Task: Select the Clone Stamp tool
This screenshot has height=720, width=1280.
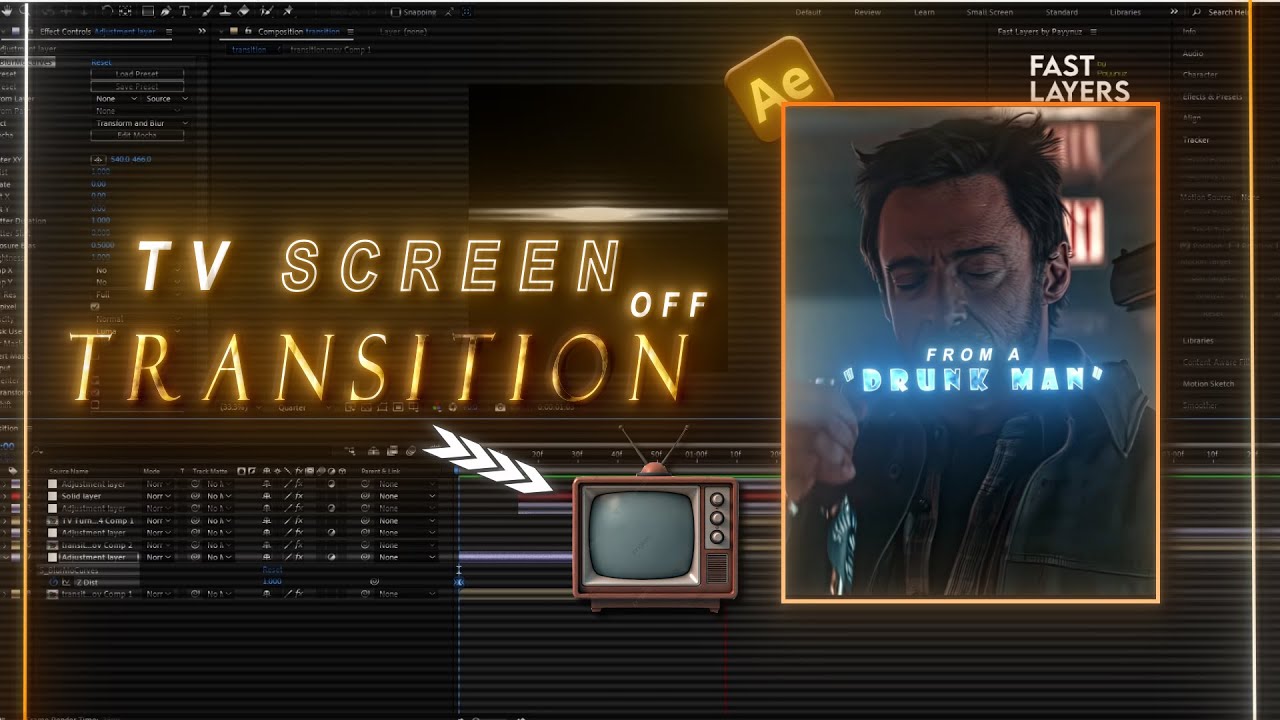Action: pyautogui.click(x=225, y=12)
